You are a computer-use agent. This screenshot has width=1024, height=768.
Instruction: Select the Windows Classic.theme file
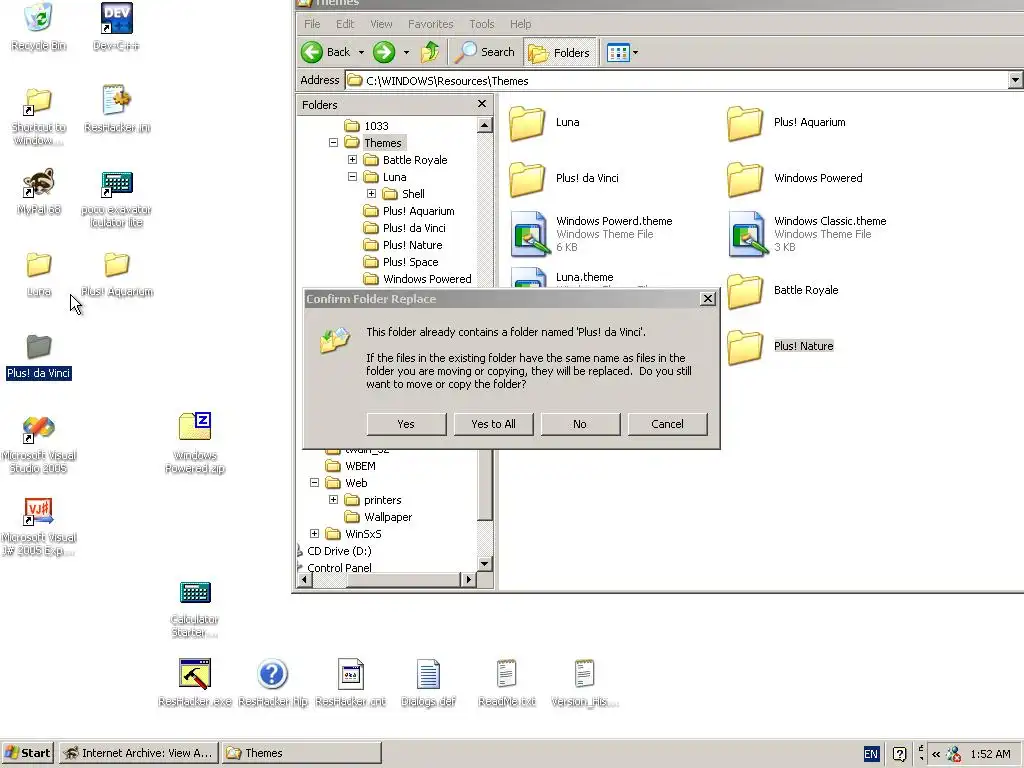pos(807,234)
